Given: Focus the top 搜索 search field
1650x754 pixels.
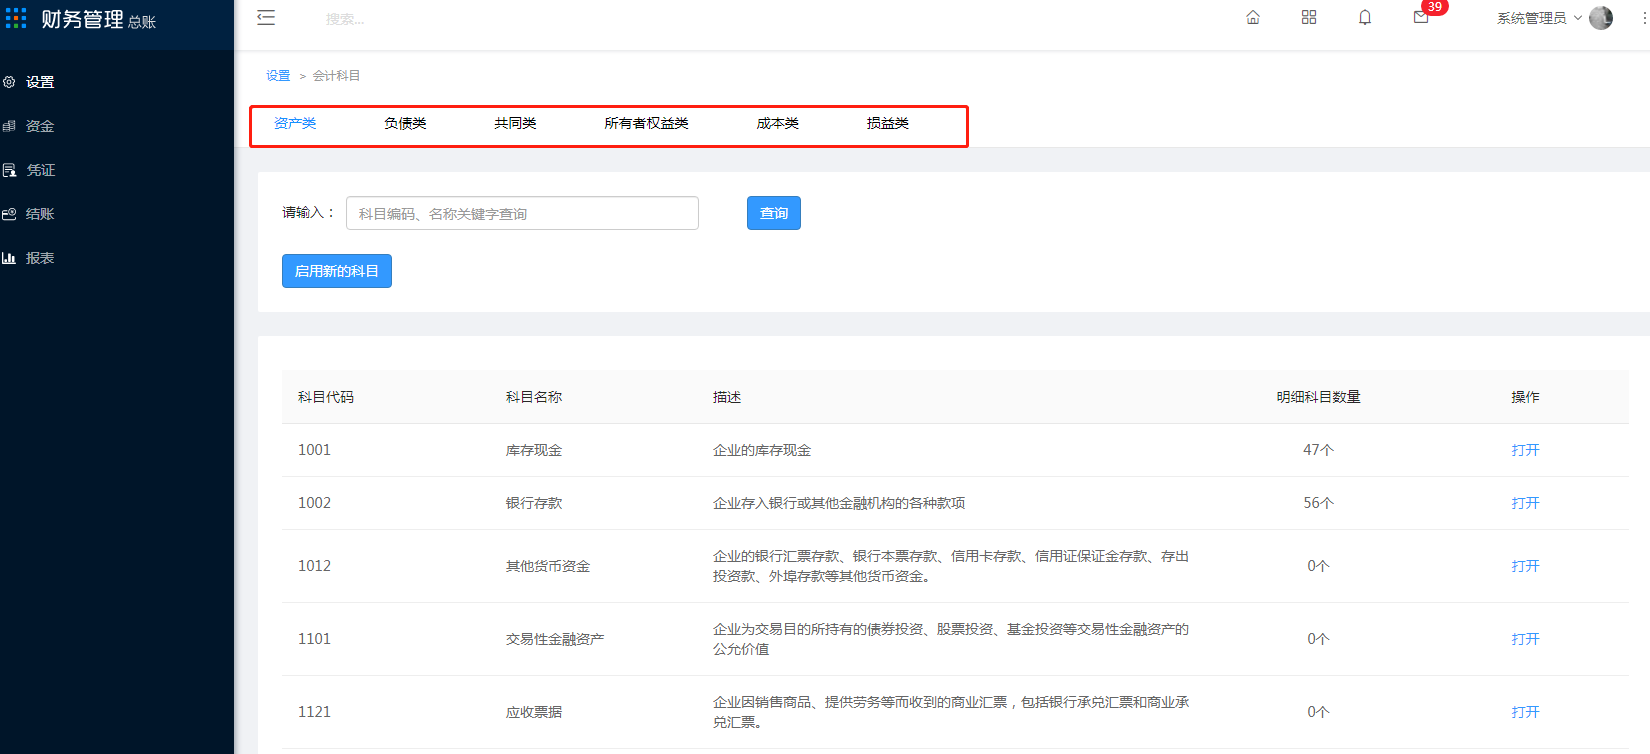Looking at the screenshot, I should pos(345,19).
